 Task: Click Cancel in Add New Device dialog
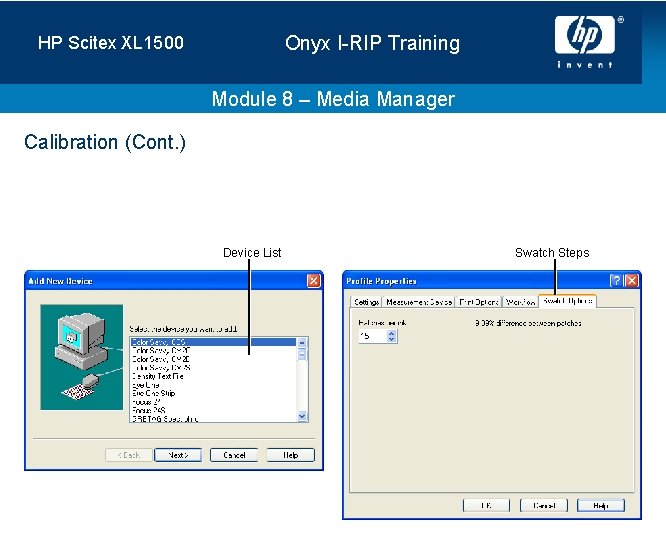234,455
